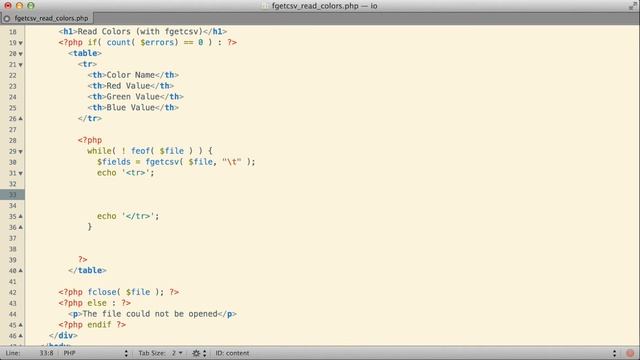Click the fold end arrow at line 45
Image resolution: width=640 pixels, height=360 pixels.
(x=20, y=325)
